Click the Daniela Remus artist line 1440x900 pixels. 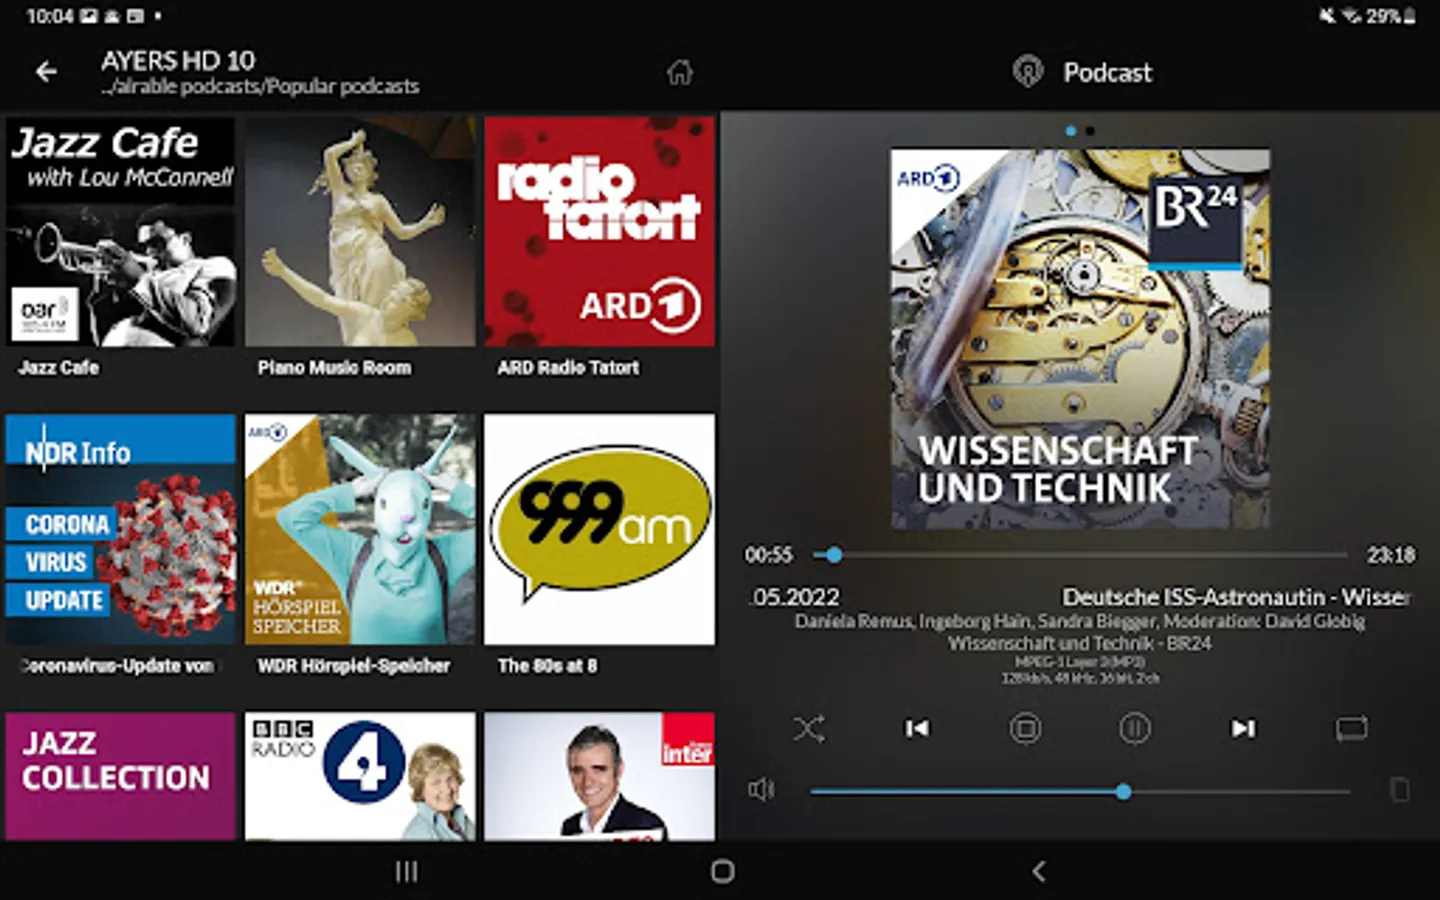(x=1080, y=621)
